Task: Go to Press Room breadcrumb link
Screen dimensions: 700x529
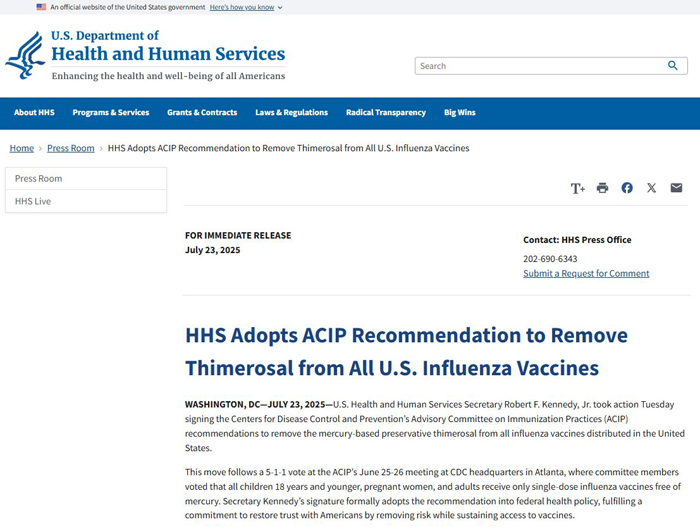Action: pos(71,148)
